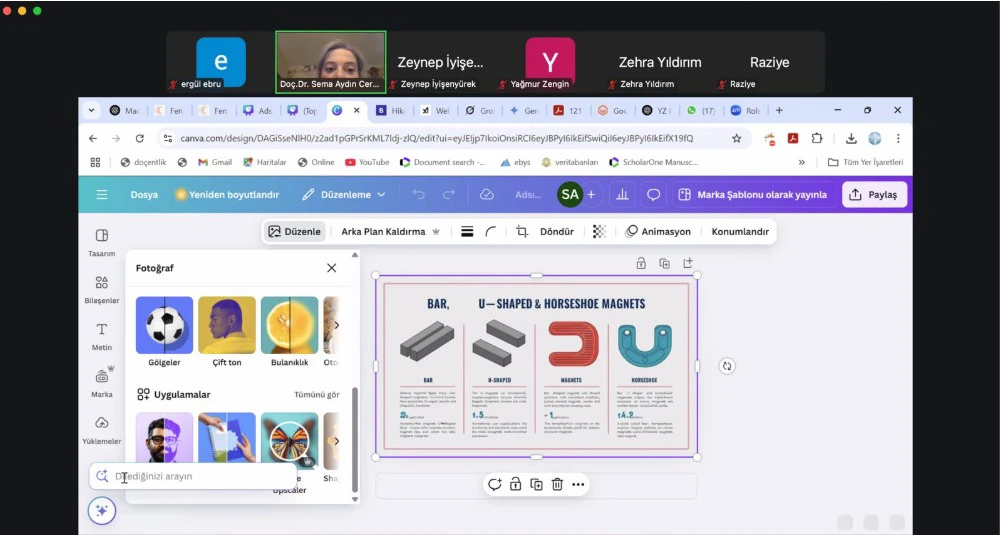1000x535 pixels.
Task: Open the analytics bar chart icon
Action: pos(622,194)
